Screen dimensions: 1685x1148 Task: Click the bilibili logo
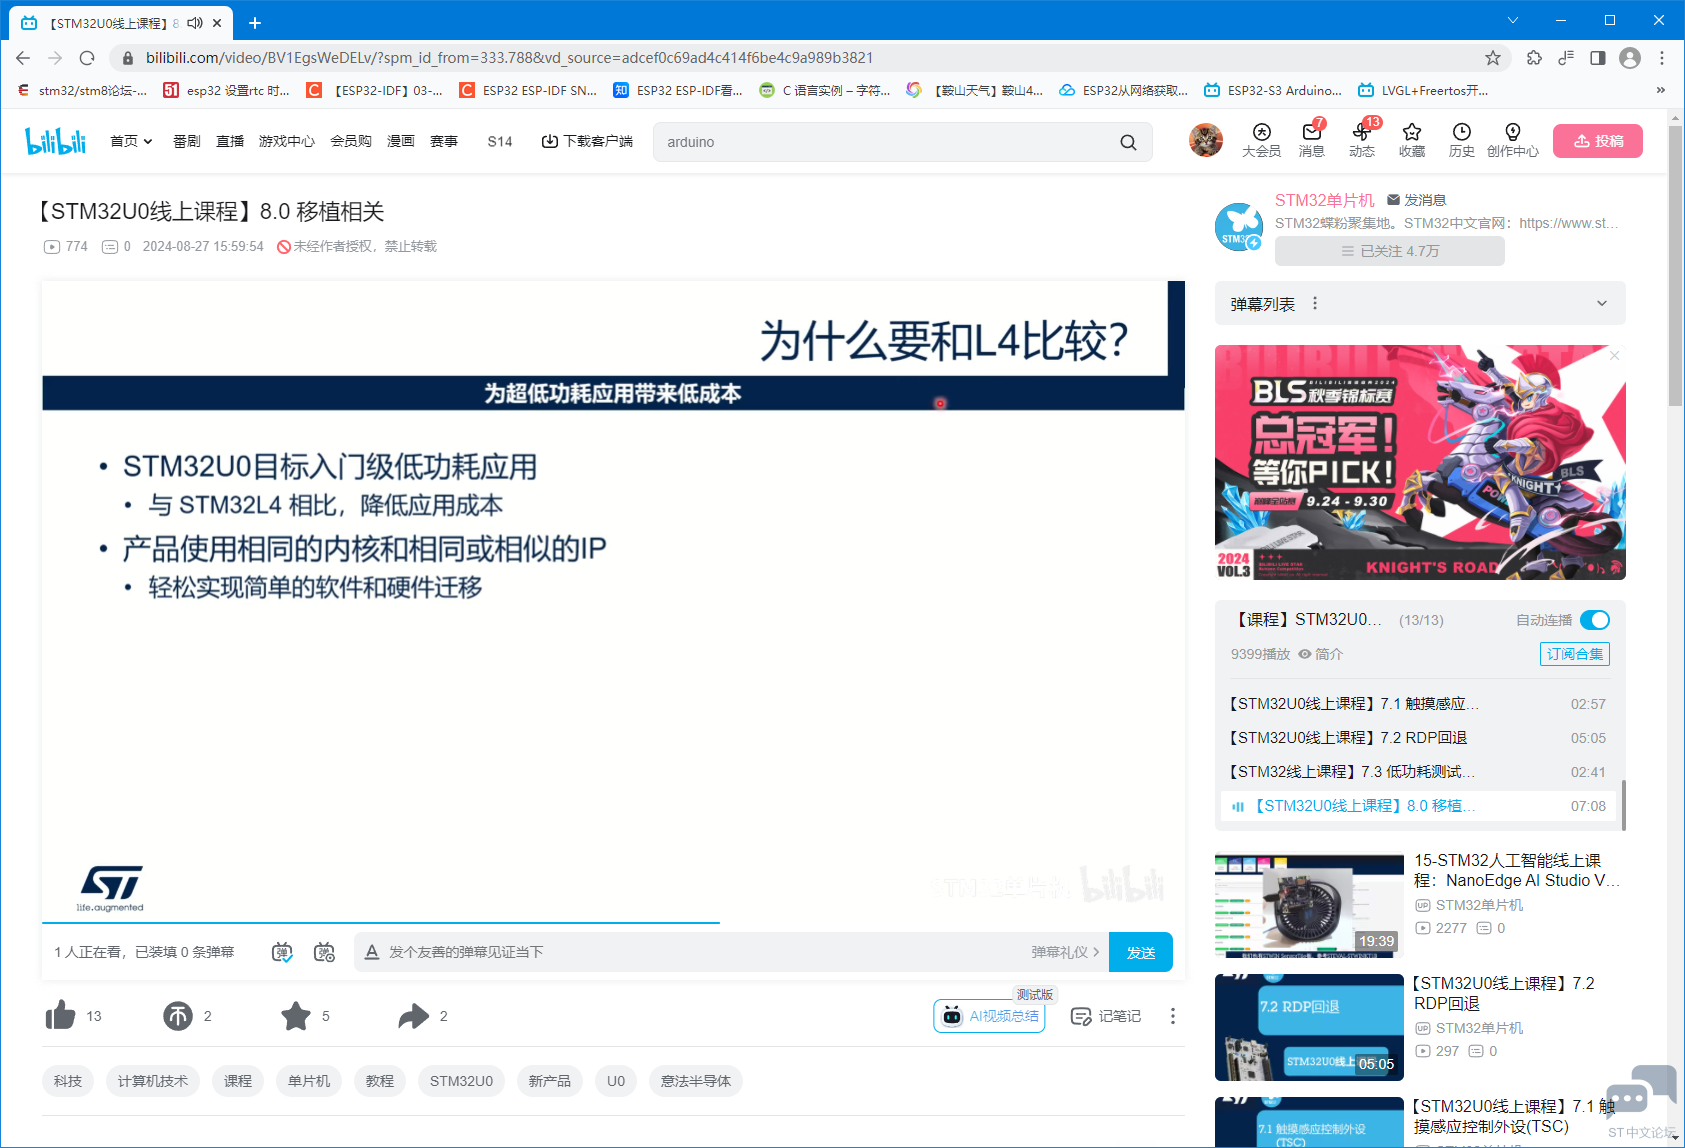click(55, 141)
